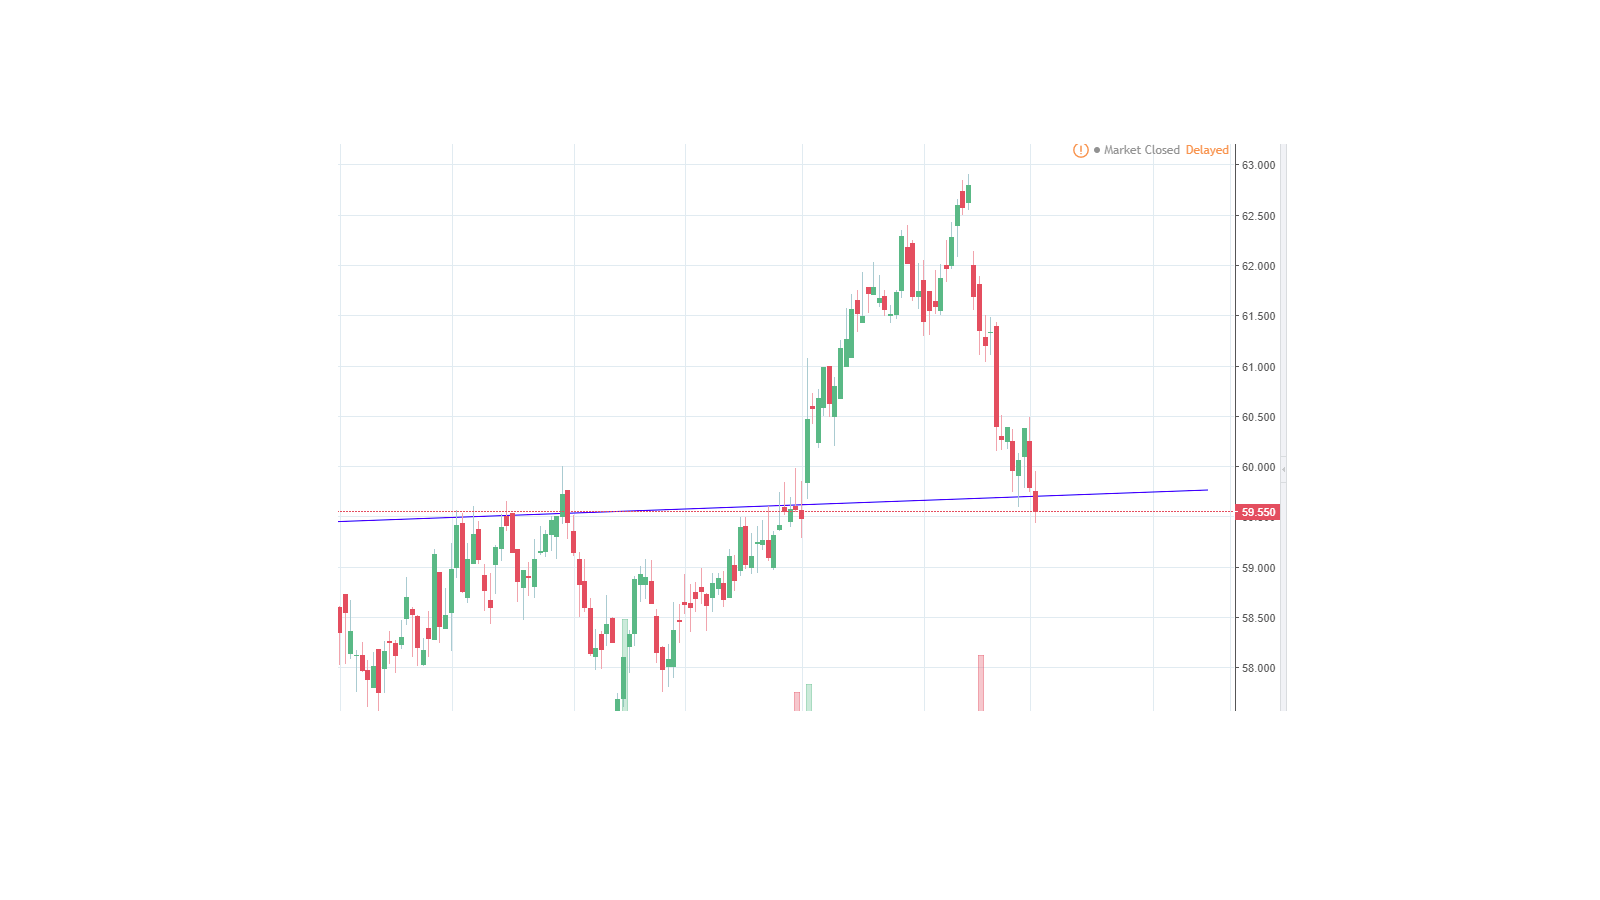Click the 61.000 price axis label
Viewport: 1600px width, 900px height.
click(x=1258, y=367)
